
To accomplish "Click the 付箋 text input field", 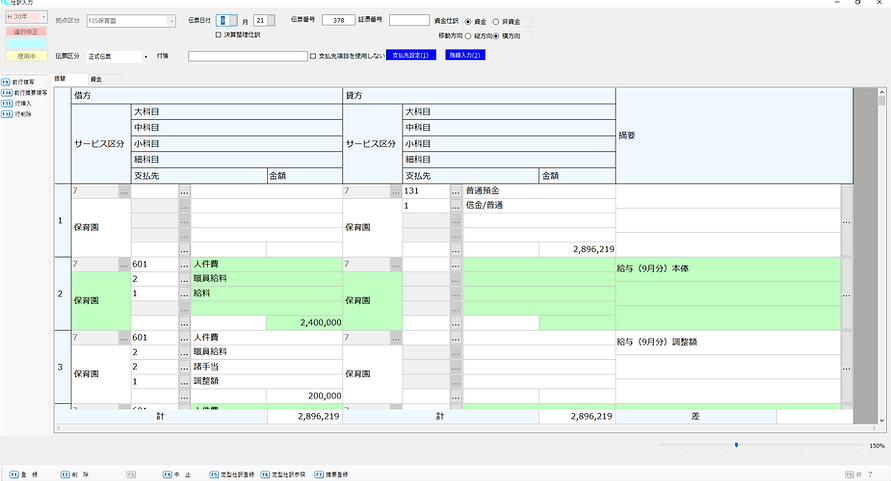I will [x=248, y=56].
